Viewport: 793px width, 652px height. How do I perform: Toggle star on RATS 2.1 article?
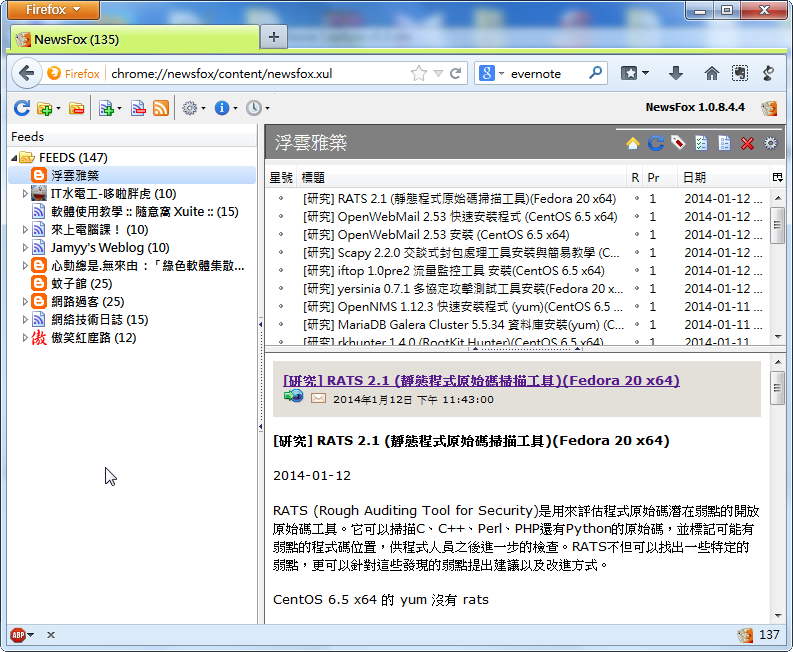281,199
